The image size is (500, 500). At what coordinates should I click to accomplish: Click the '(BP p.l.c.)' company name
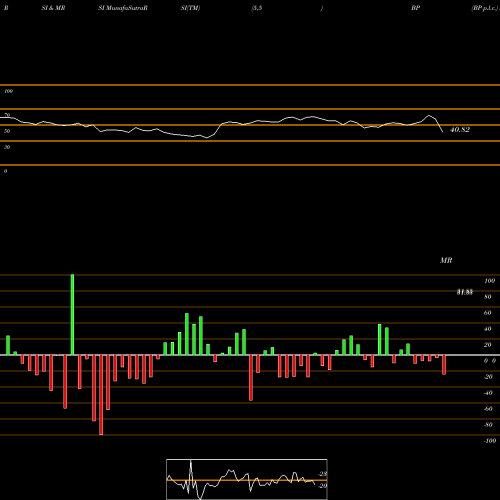[x=485, y=8]
